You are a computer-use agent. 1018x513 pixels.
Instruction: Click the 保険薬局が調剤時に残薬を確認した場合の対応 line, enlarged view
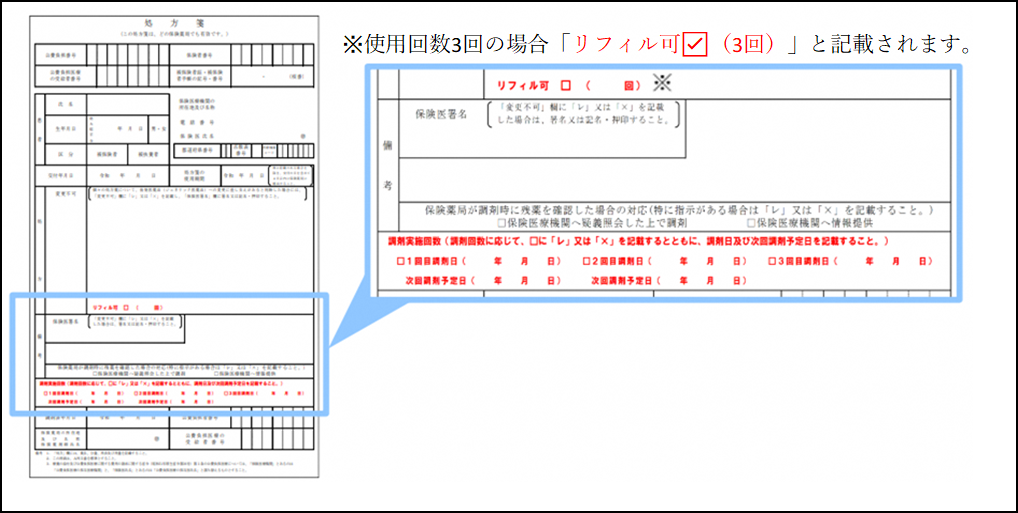click(679, 210)
